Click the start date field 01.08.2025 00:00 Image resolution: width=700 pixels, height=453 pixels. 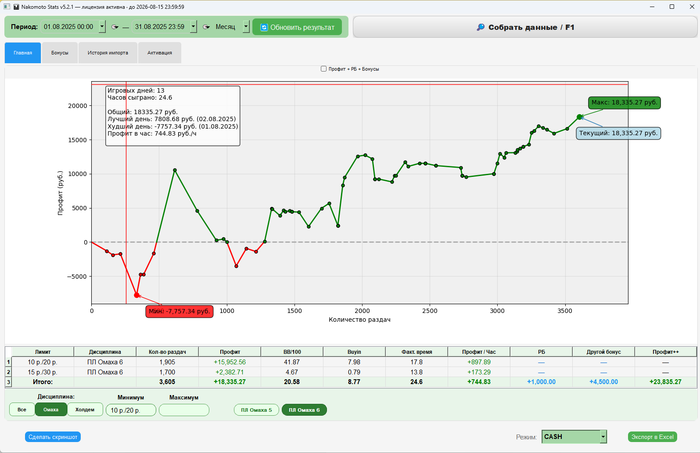point(71,27)
